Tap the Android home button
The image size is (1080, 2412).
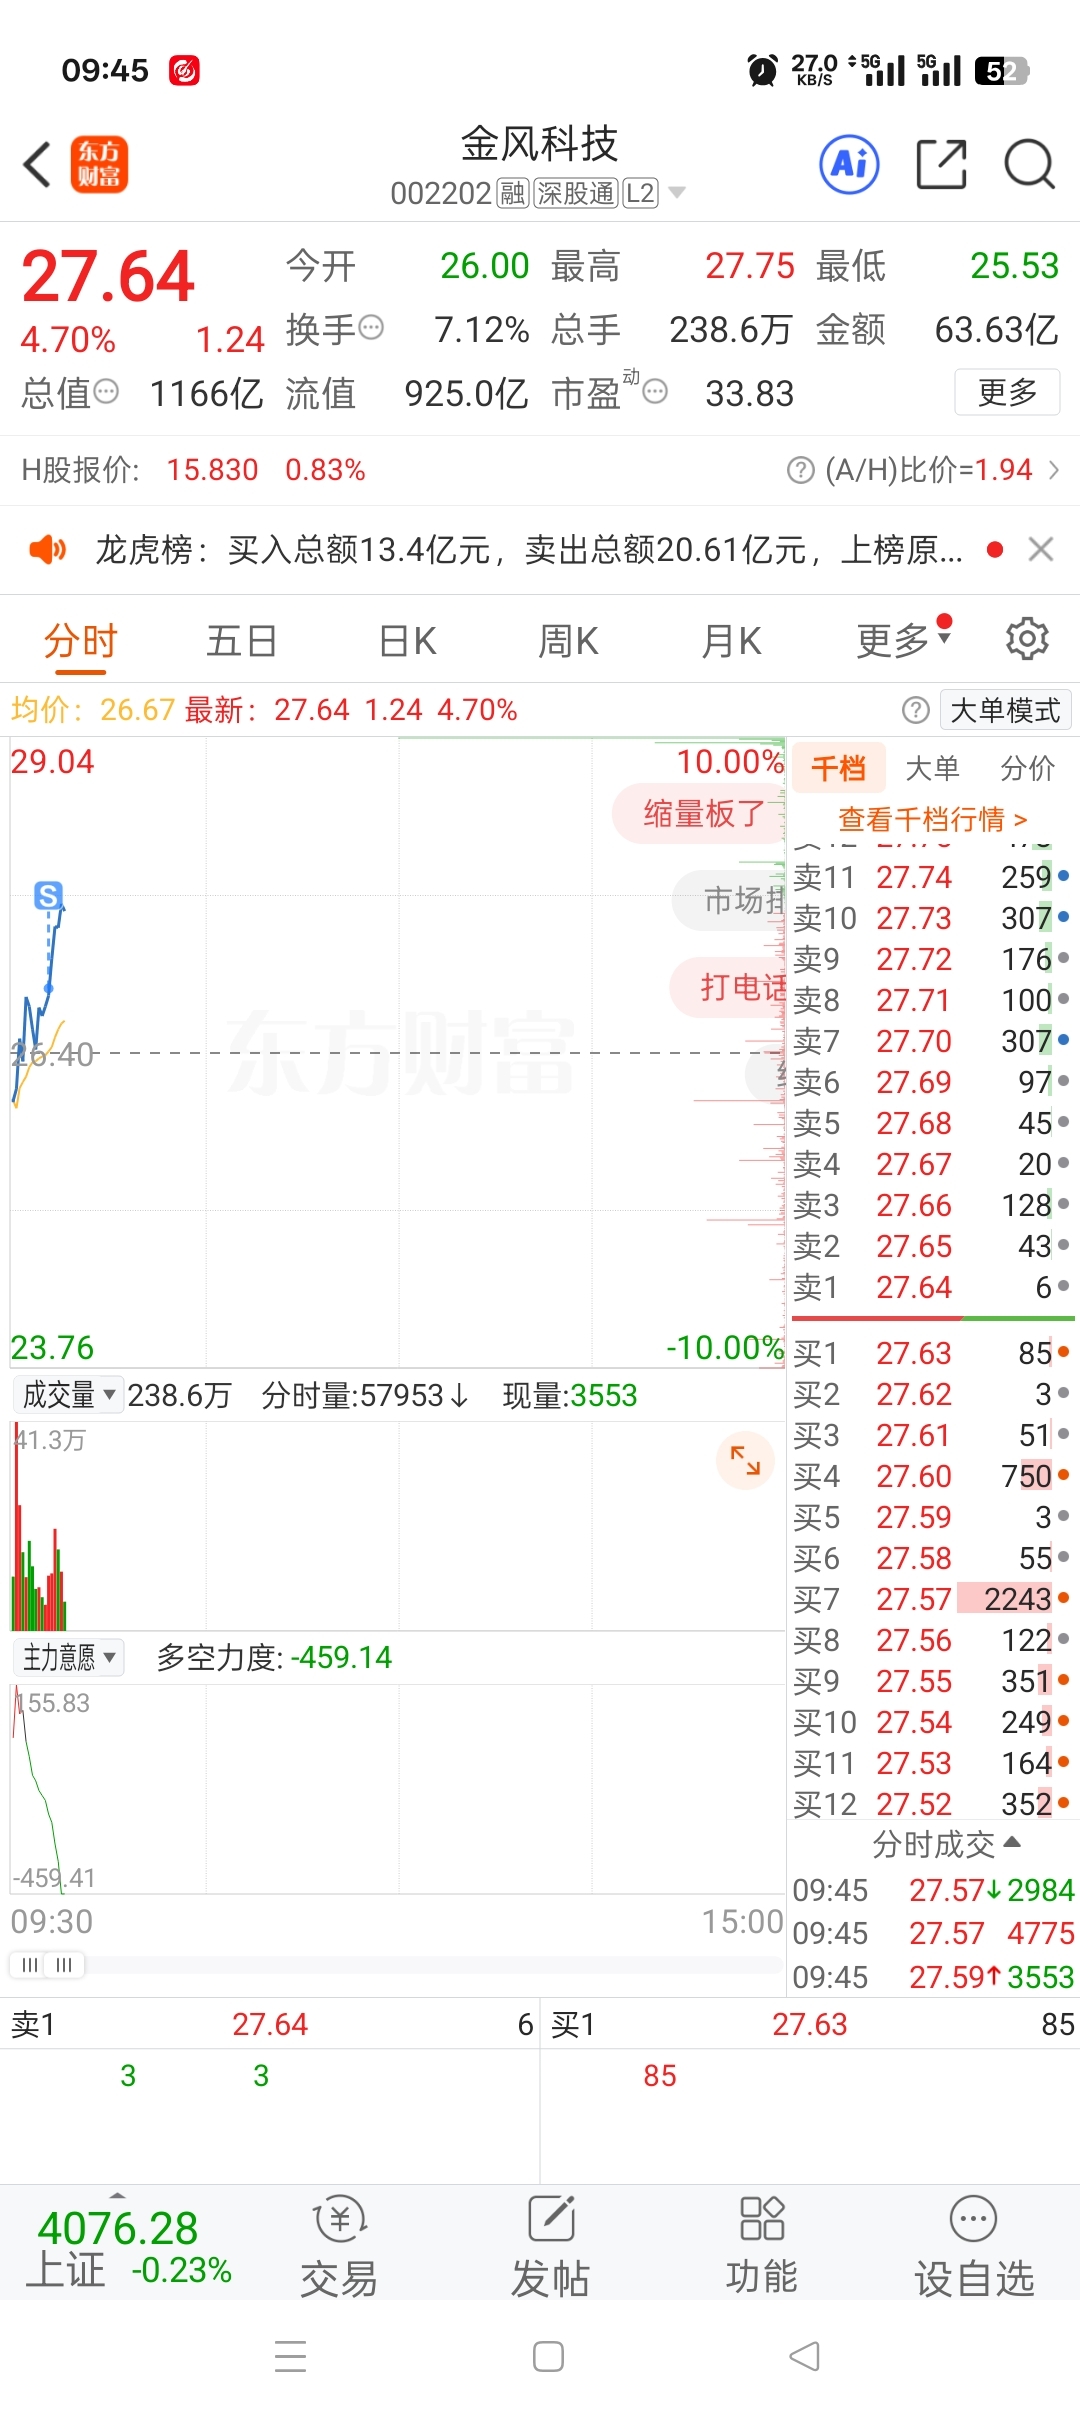548,2356
